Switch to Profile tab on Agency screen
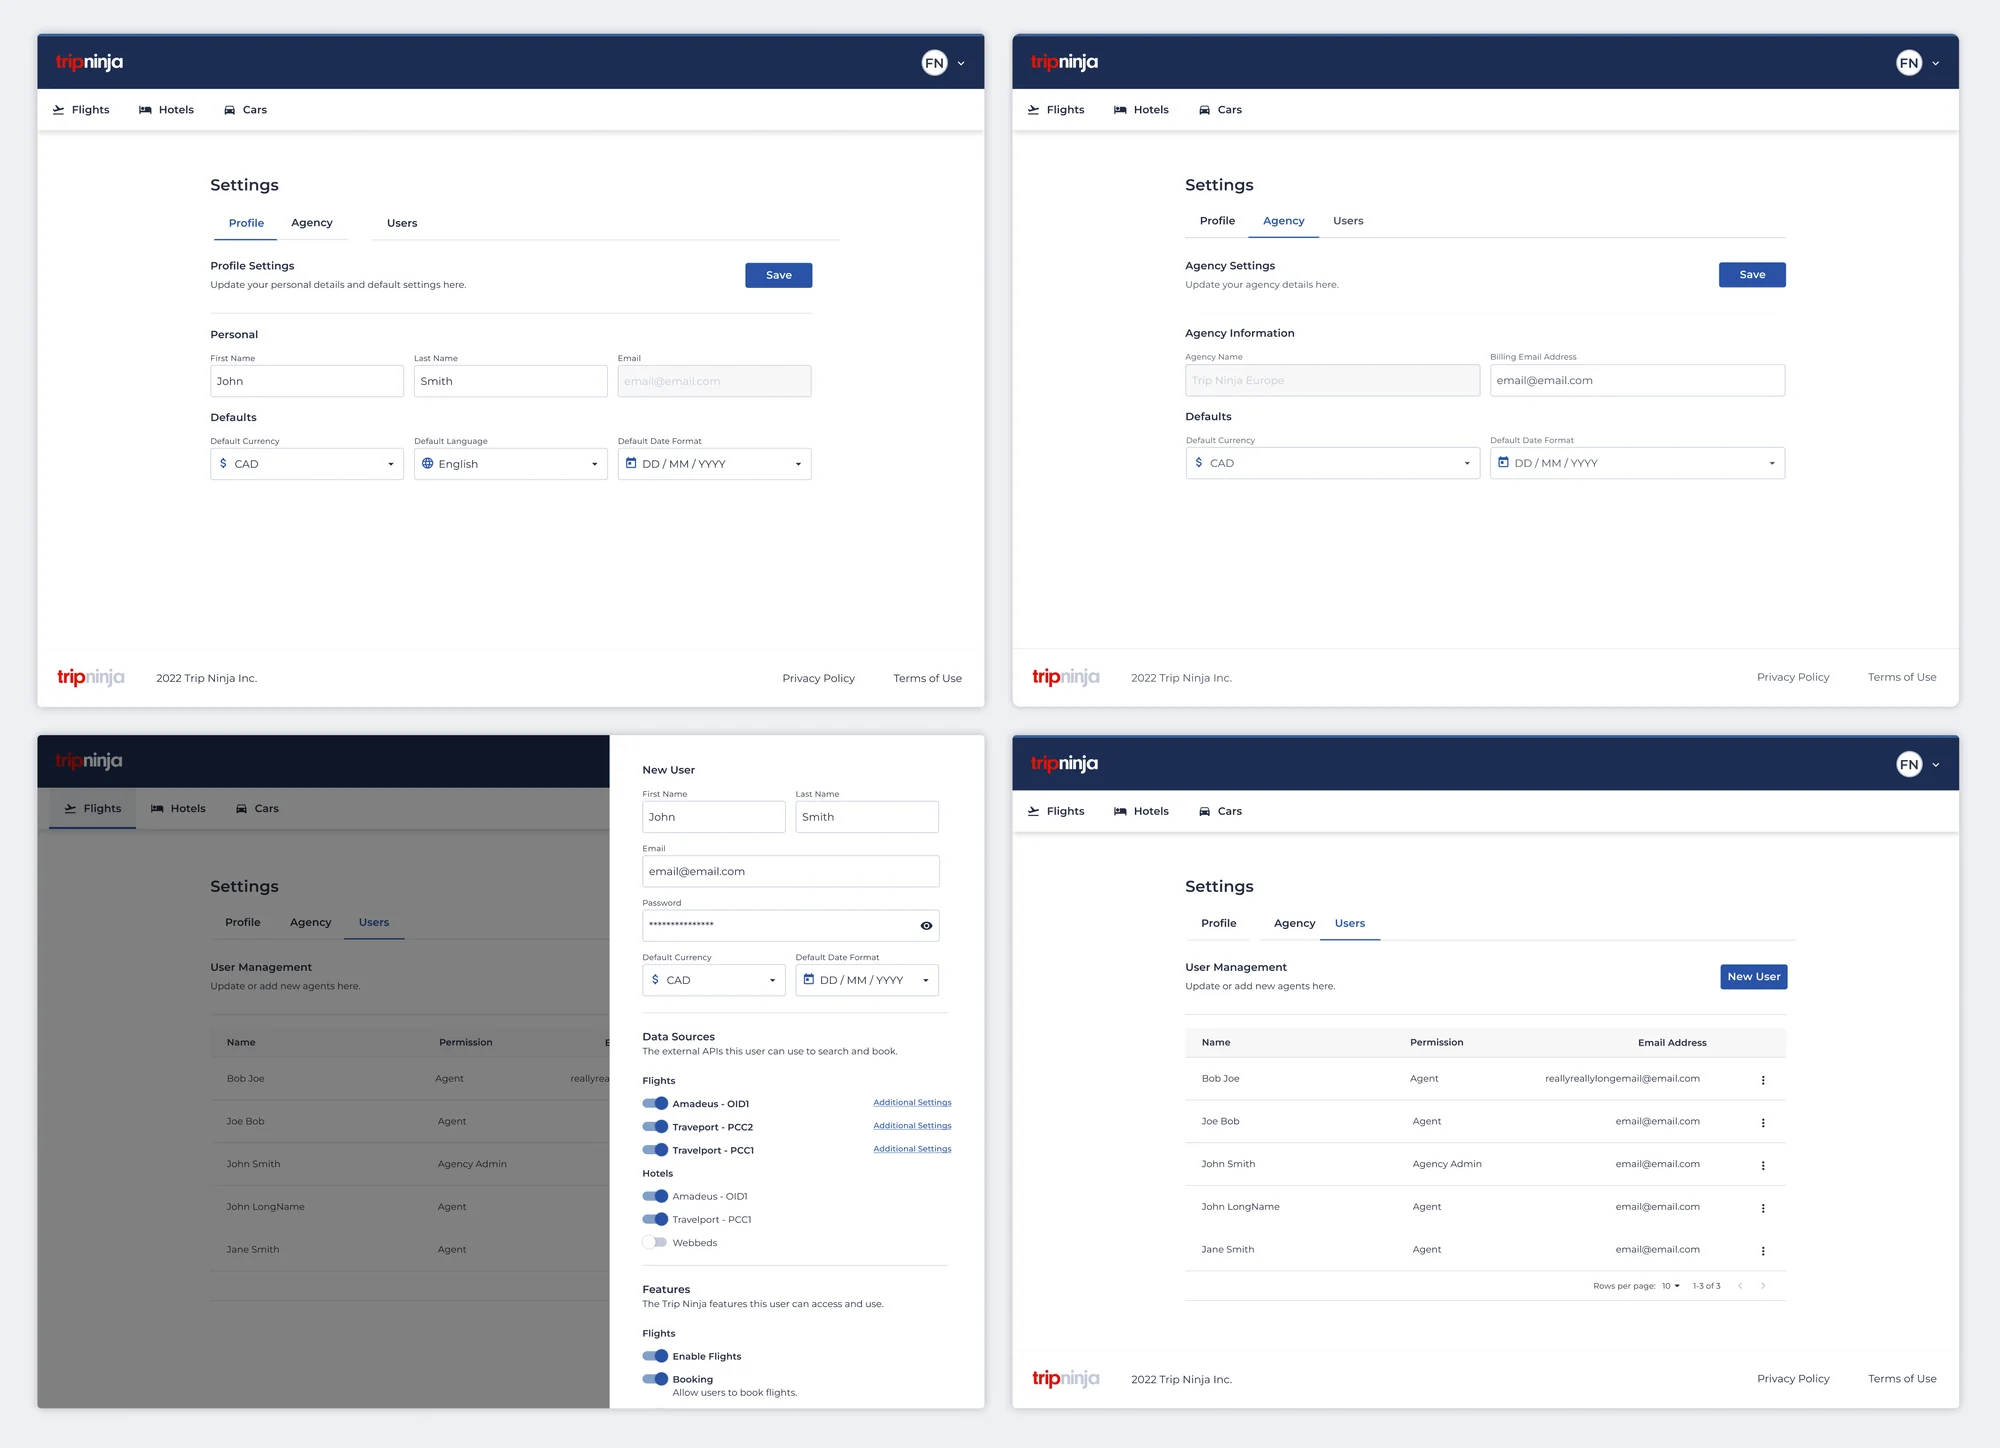The width and height of the screenshot is (2000, 1448). [1218, 221]
